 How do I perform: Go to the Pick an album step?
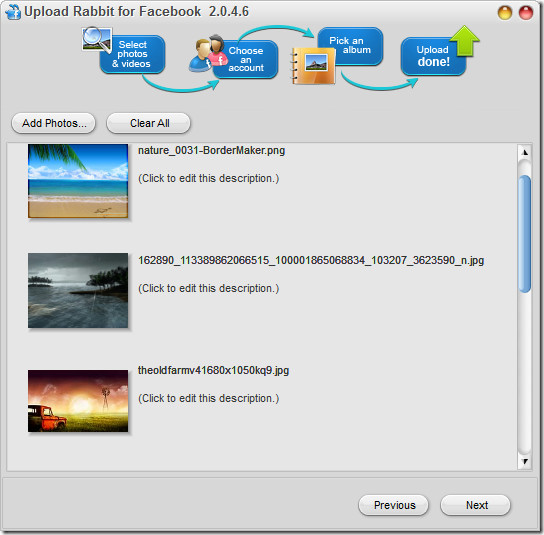[x=350, y=46]
